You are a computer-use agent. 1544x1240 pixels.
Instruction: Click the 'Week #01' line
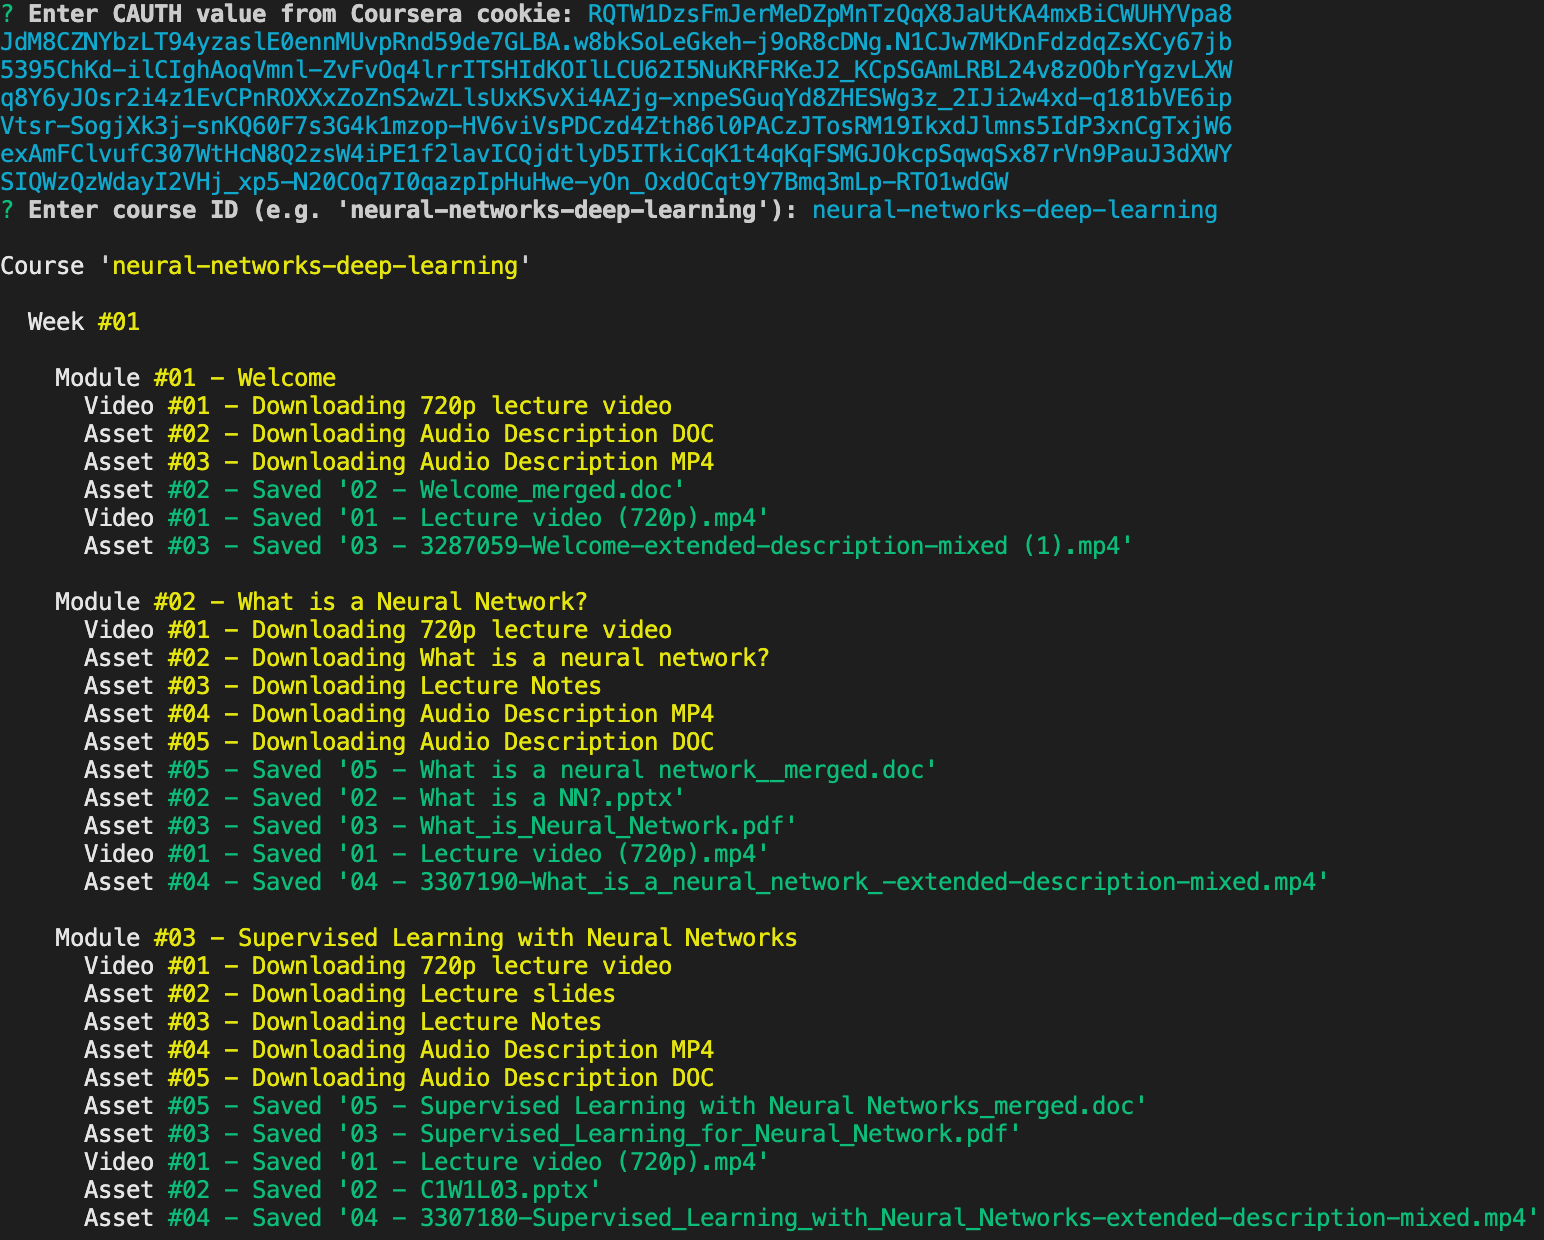84,322
